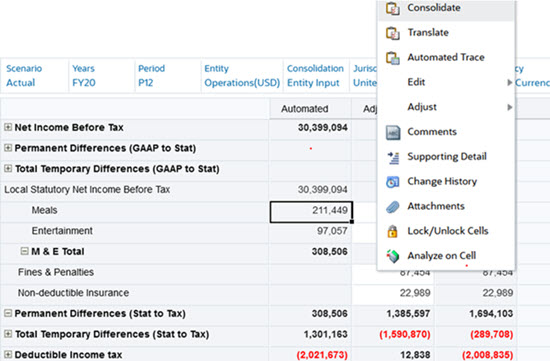This screenshot has width=550, height=361.
Task: Click the Analyze on Cell icon
Action: [393, 256]
